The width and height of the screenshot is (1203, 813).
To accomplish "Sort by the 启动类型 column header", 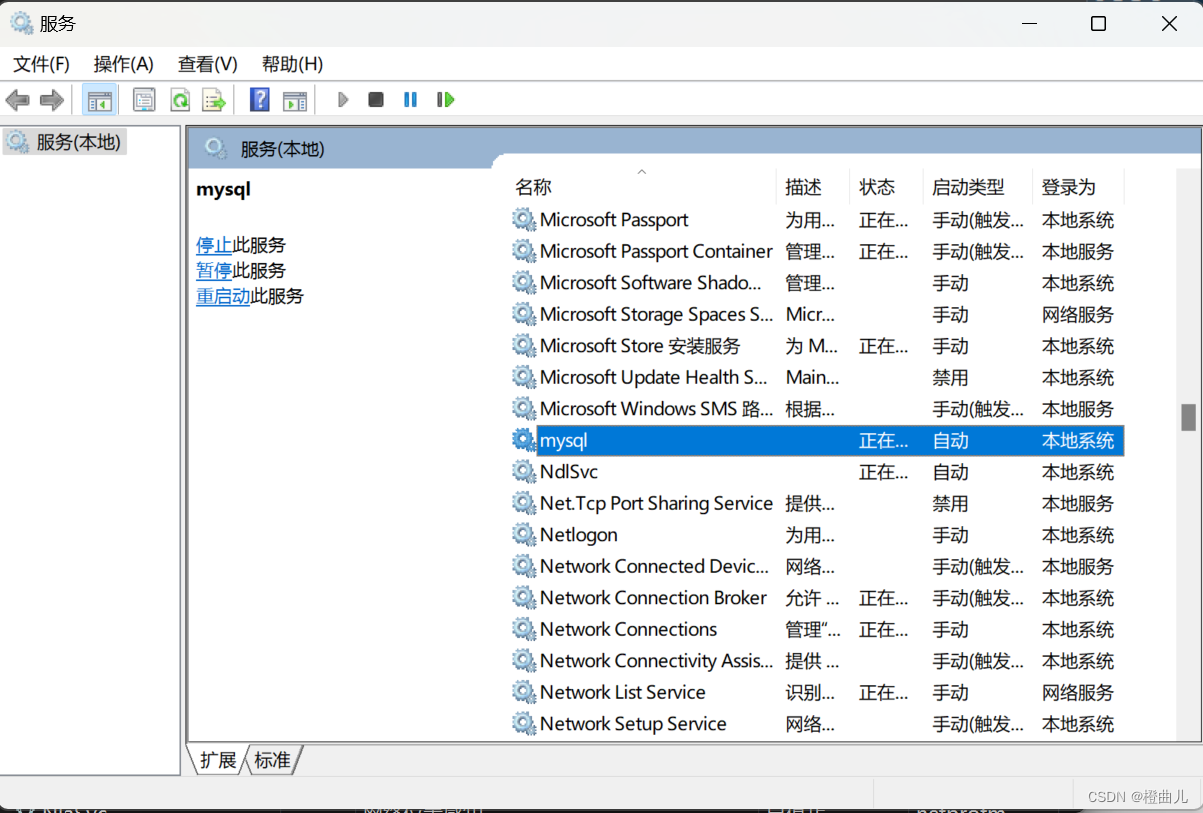I will 976,187.
